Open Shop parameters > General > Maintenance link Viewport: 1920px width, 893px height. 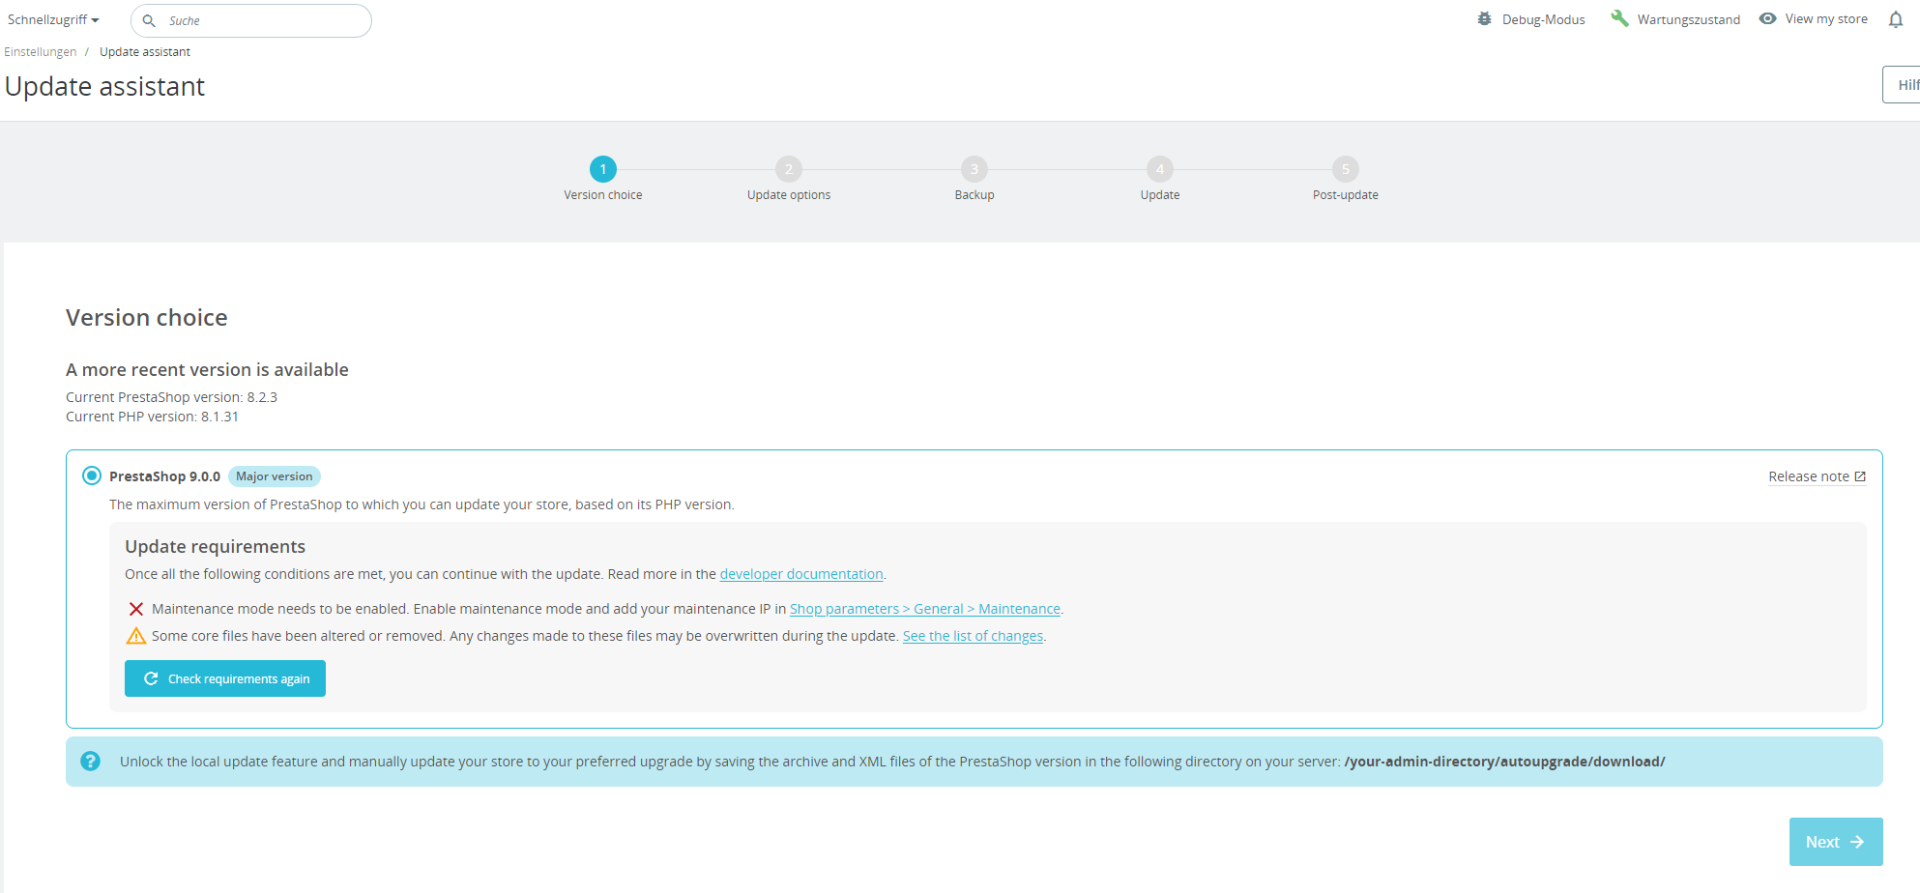(x=925, y=609)
